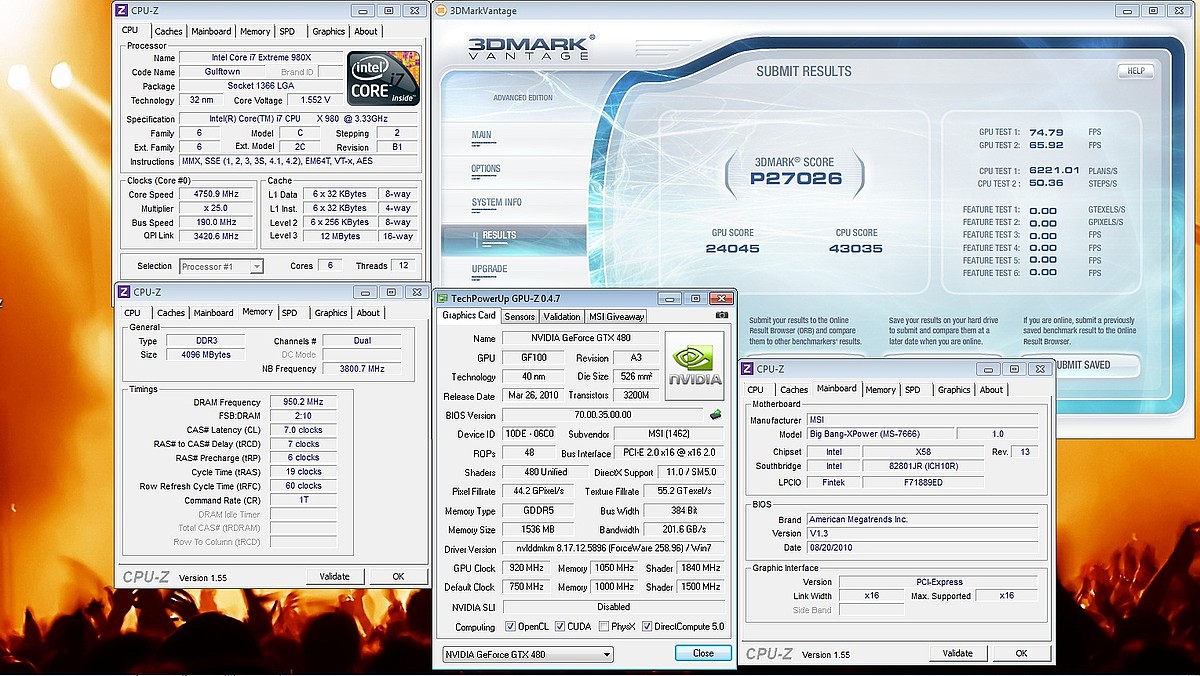Click the Intel Core i7 logo in CPU-Z
Screen dimensions: 1200x676
tap(384, 80)
